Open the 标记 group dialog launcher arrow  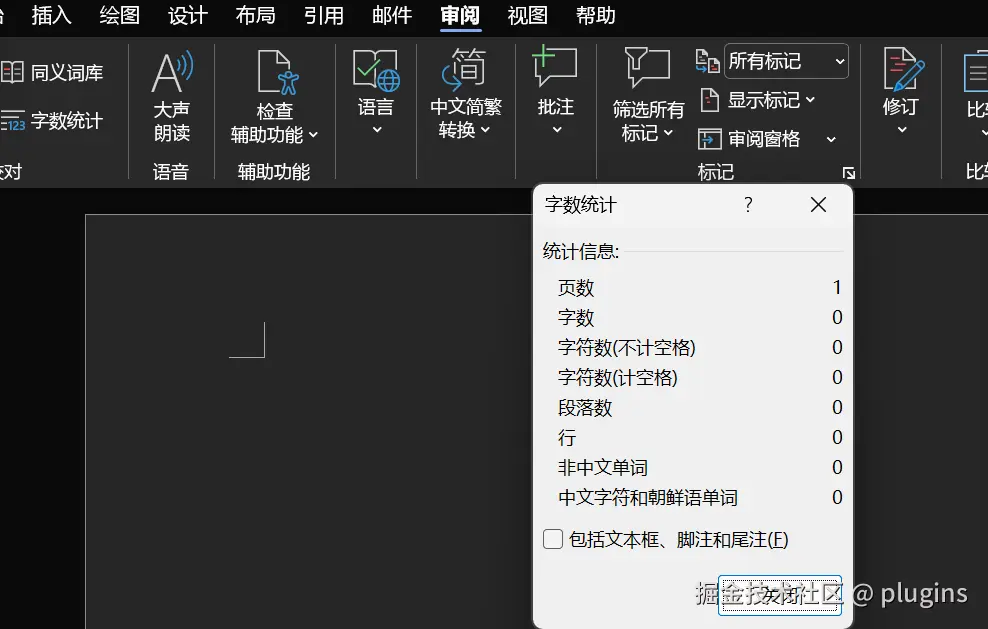(849, 172)
